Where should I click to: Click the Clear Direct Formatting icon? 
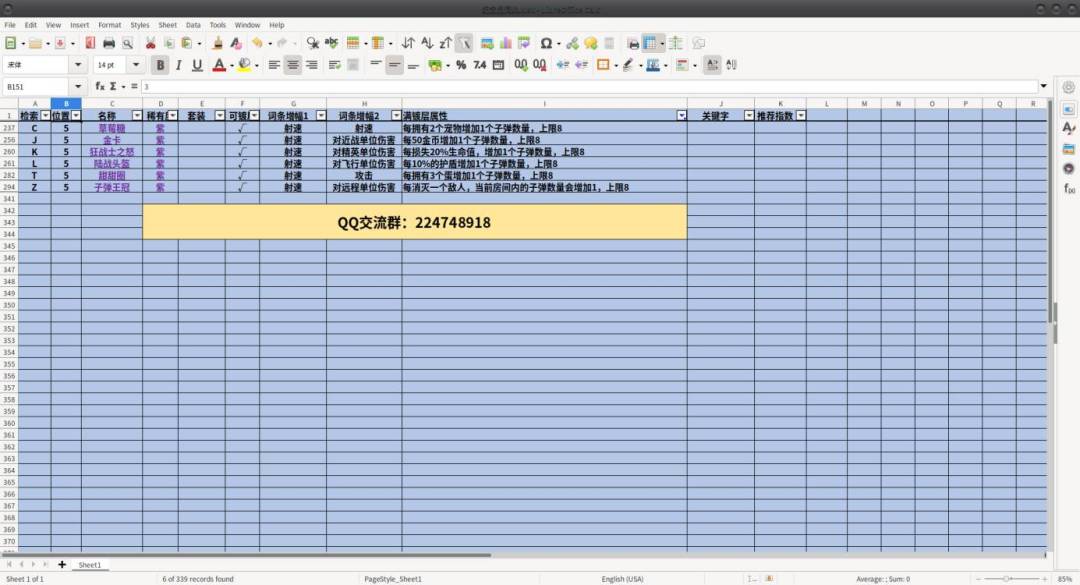tap(236, 43)
